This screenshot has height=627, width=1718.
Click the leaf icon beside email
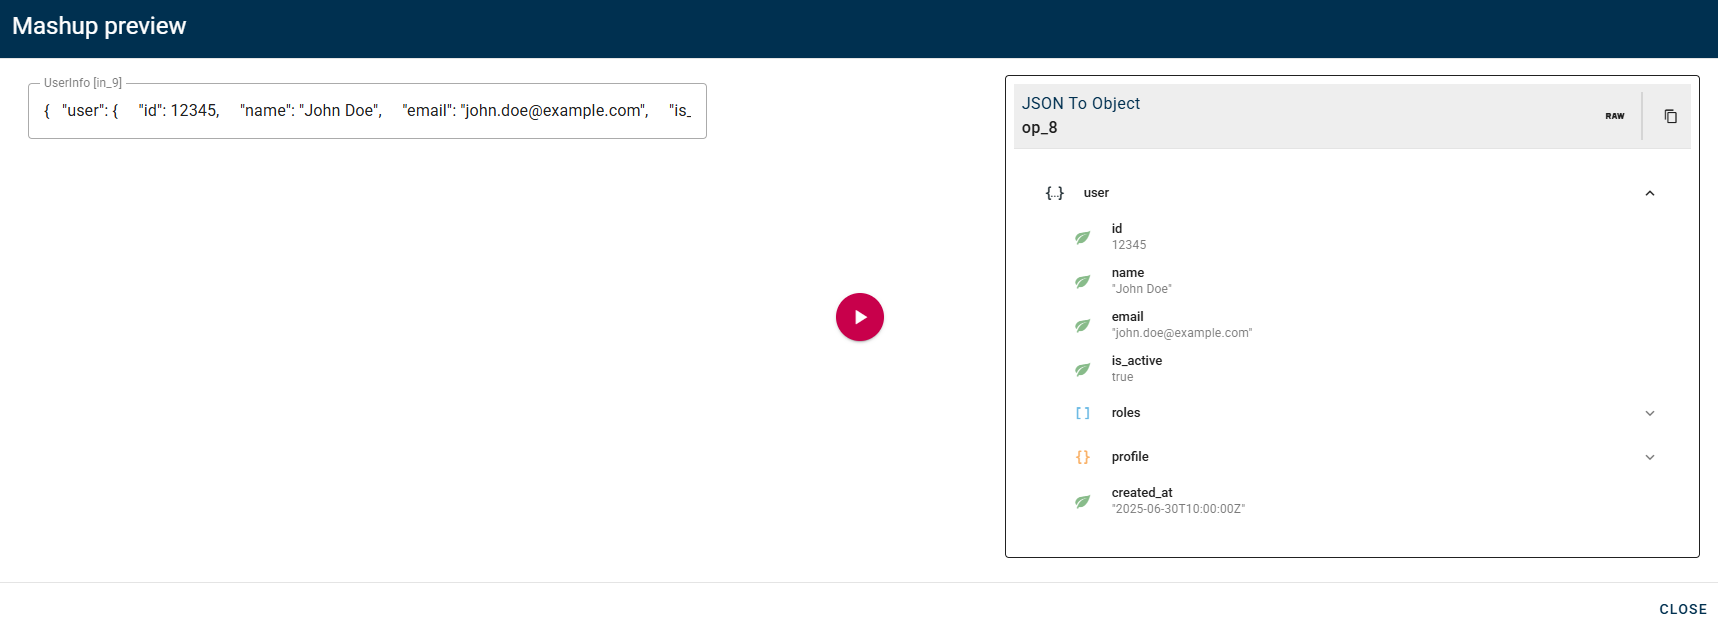1082,325
